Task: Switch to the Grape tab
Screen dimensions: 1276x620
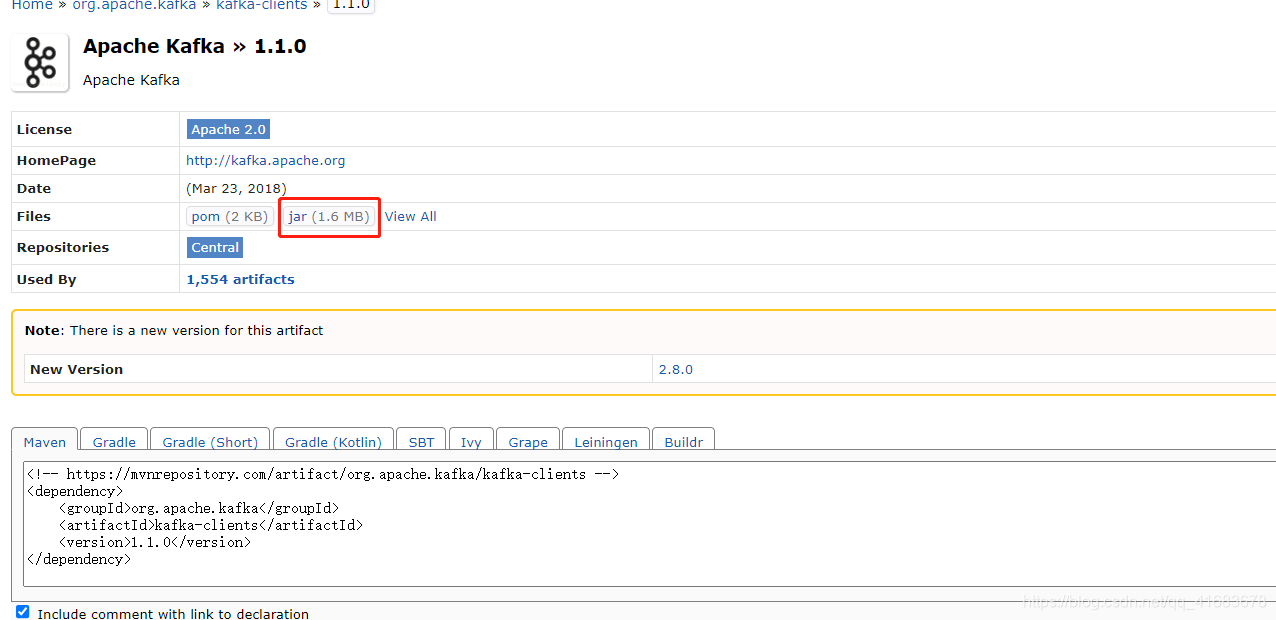Action: click(528, 441)
